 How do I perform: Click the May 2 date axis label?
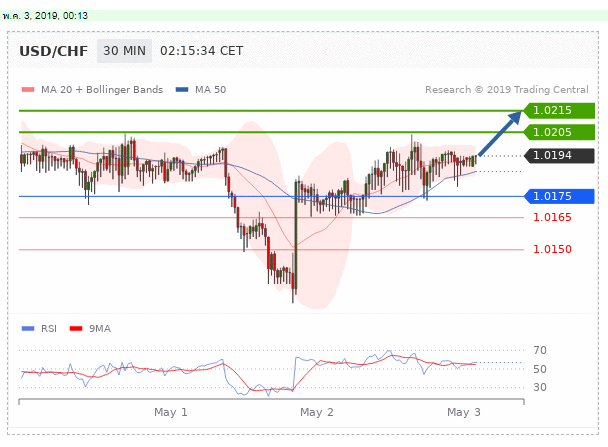pyautogui.click(x=317, y=412)
